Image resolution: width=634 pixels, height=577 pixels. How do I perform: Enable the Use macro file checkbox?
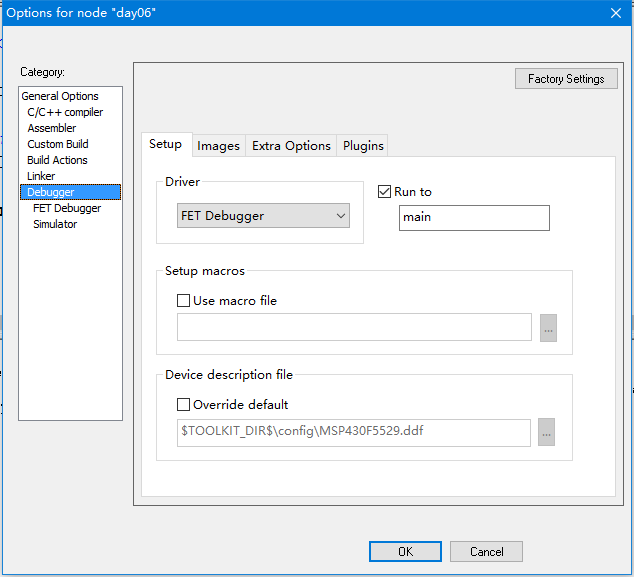click(x=183, y=300)
